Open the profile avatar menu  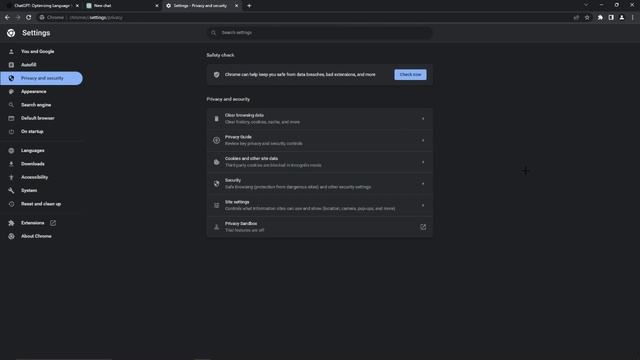coord(622,18)
